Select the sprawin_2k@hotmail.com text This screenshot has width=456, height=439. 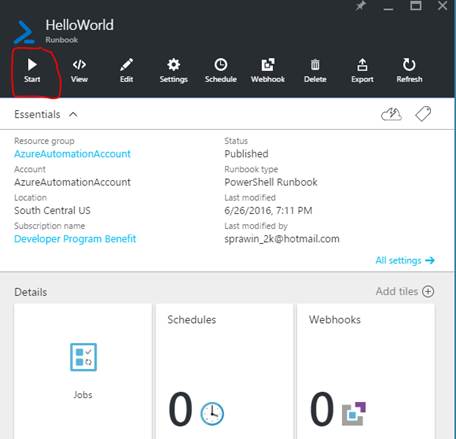(x=282, y=239)
